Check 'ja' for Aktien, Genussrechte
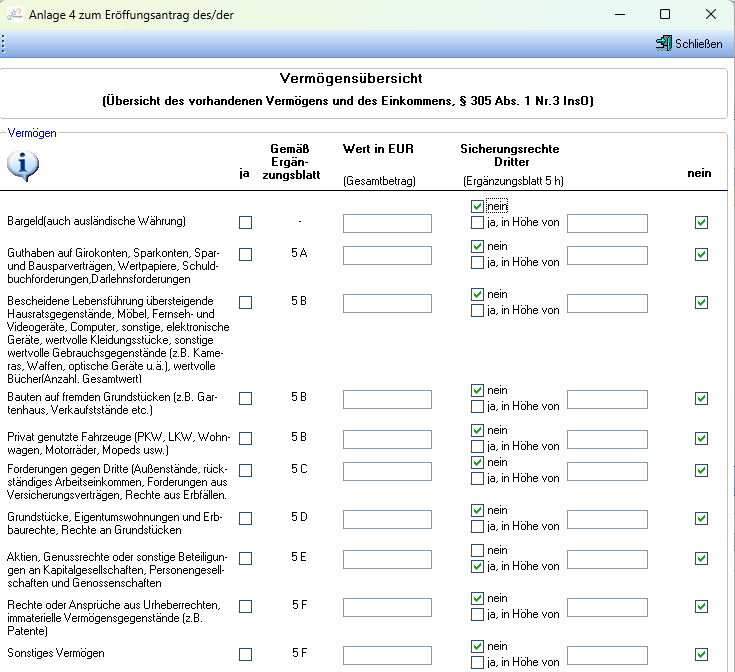 pos(245,558)
